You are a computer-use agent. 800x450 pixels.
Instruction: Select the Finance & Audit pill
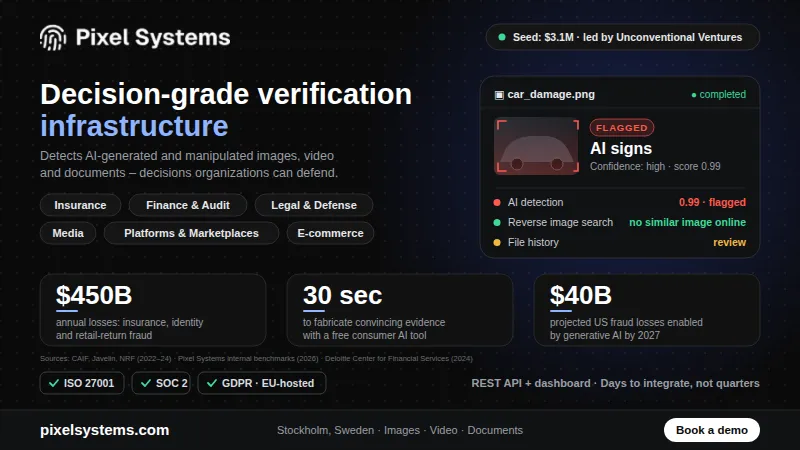(188, 205)
